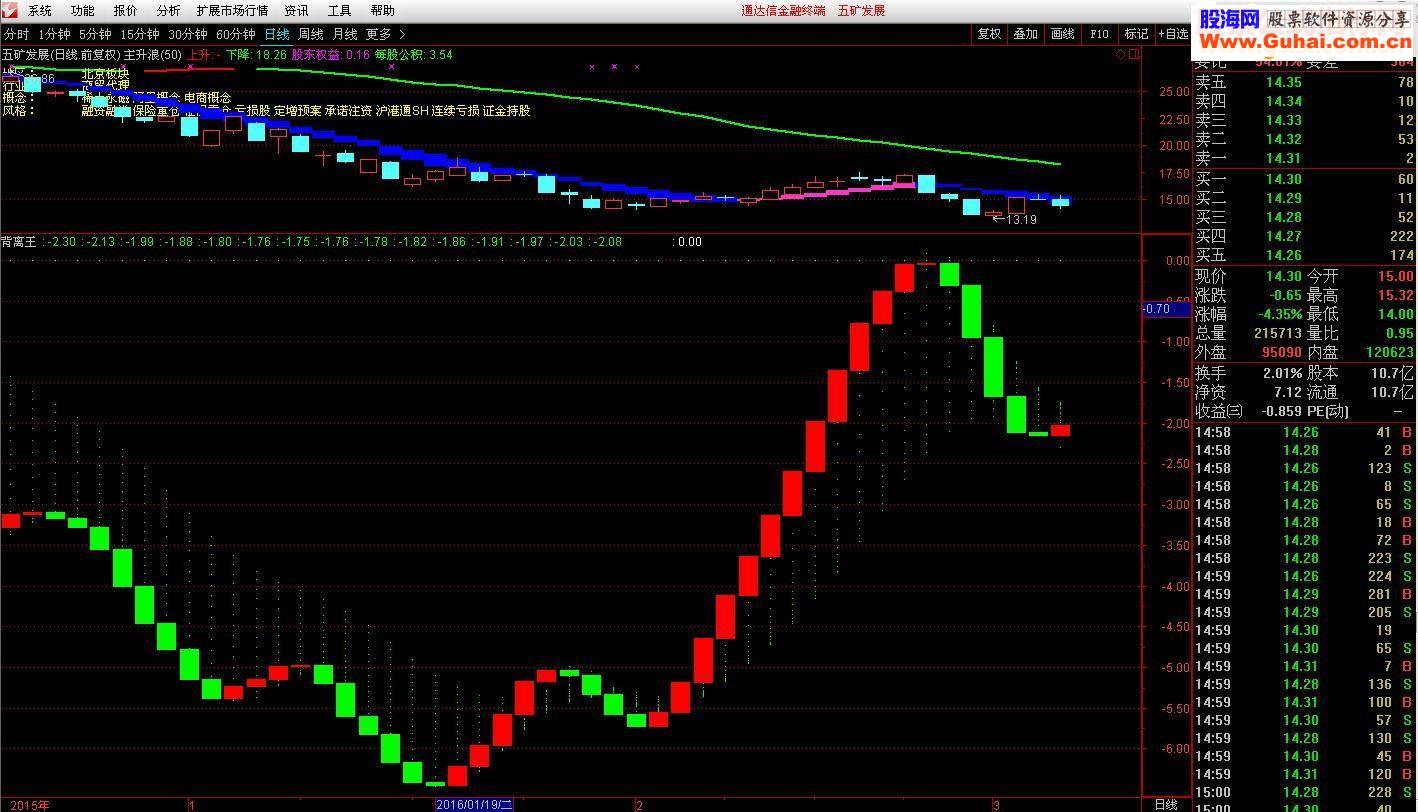Switch to the 5分钟 period
This screenshot has height=812, width=1418.
95,34
